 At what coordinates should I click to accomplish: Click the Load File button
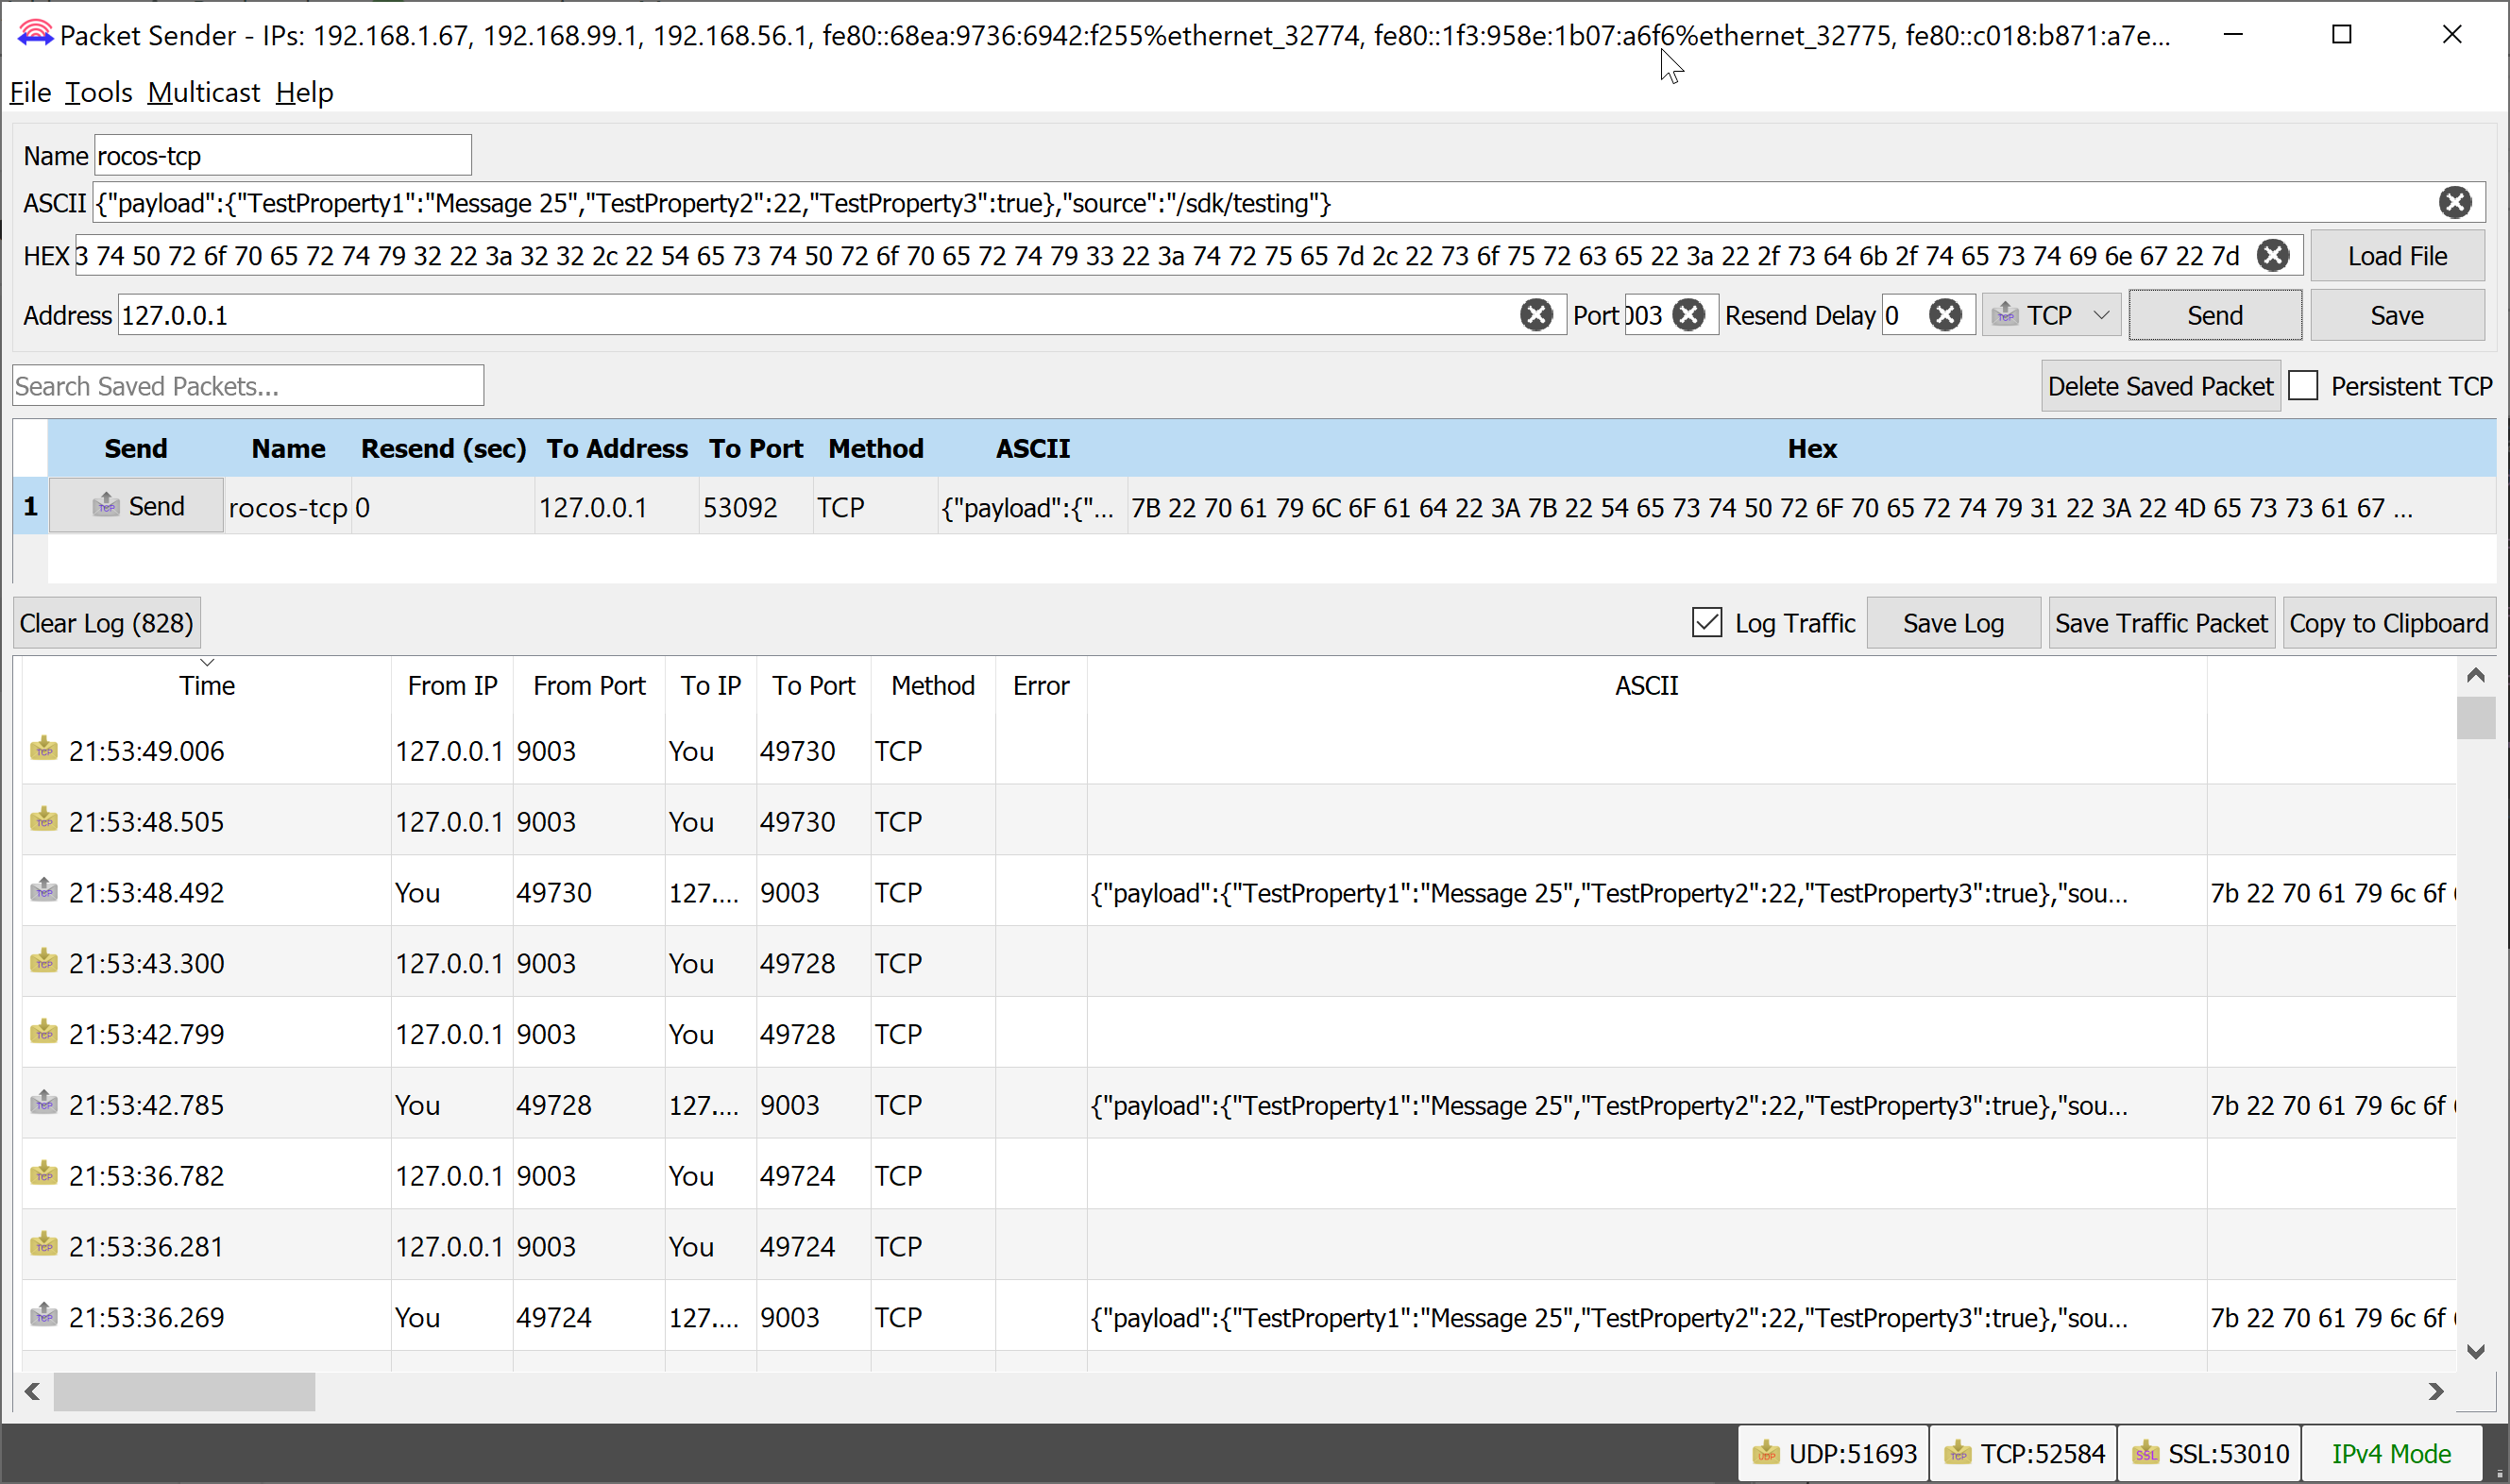pyautogui.click(x=2397, y=256)
